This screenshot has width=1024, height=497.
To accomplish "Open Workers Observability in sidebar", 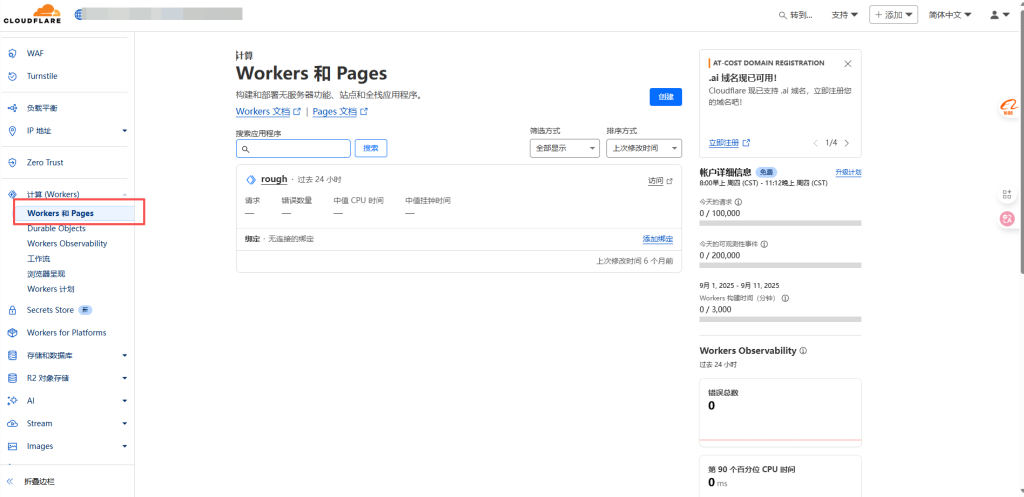I will tap(67, 244).
